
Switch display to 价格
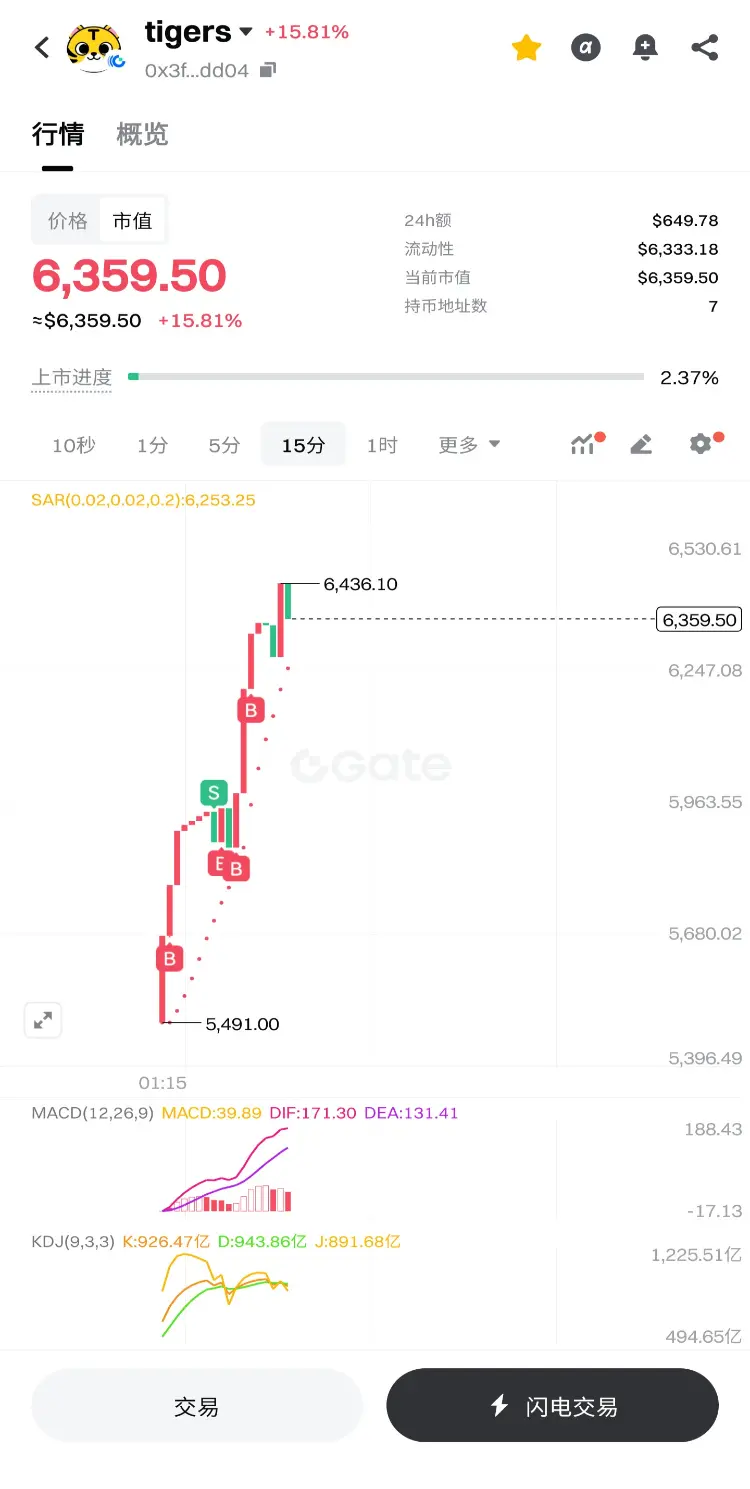point(68,221)
